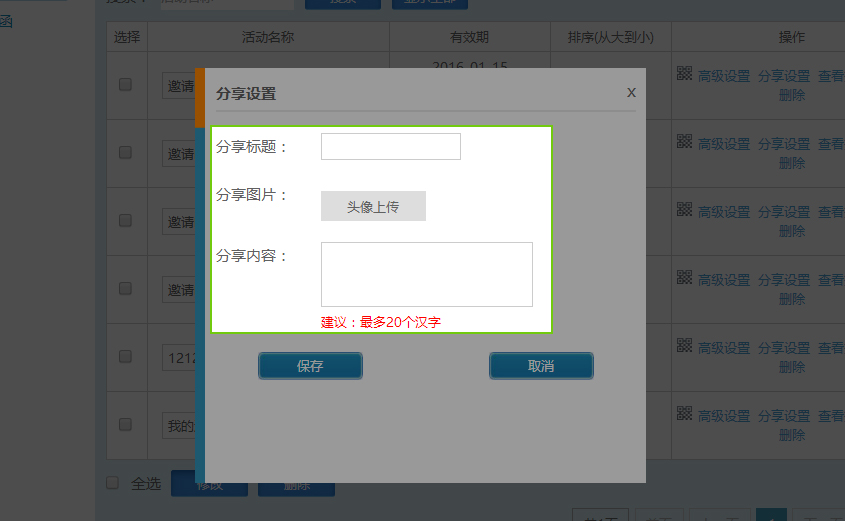This screenshot has height=521, width=845.
Task: Click the 1212 activity name field
Action: 178,358
